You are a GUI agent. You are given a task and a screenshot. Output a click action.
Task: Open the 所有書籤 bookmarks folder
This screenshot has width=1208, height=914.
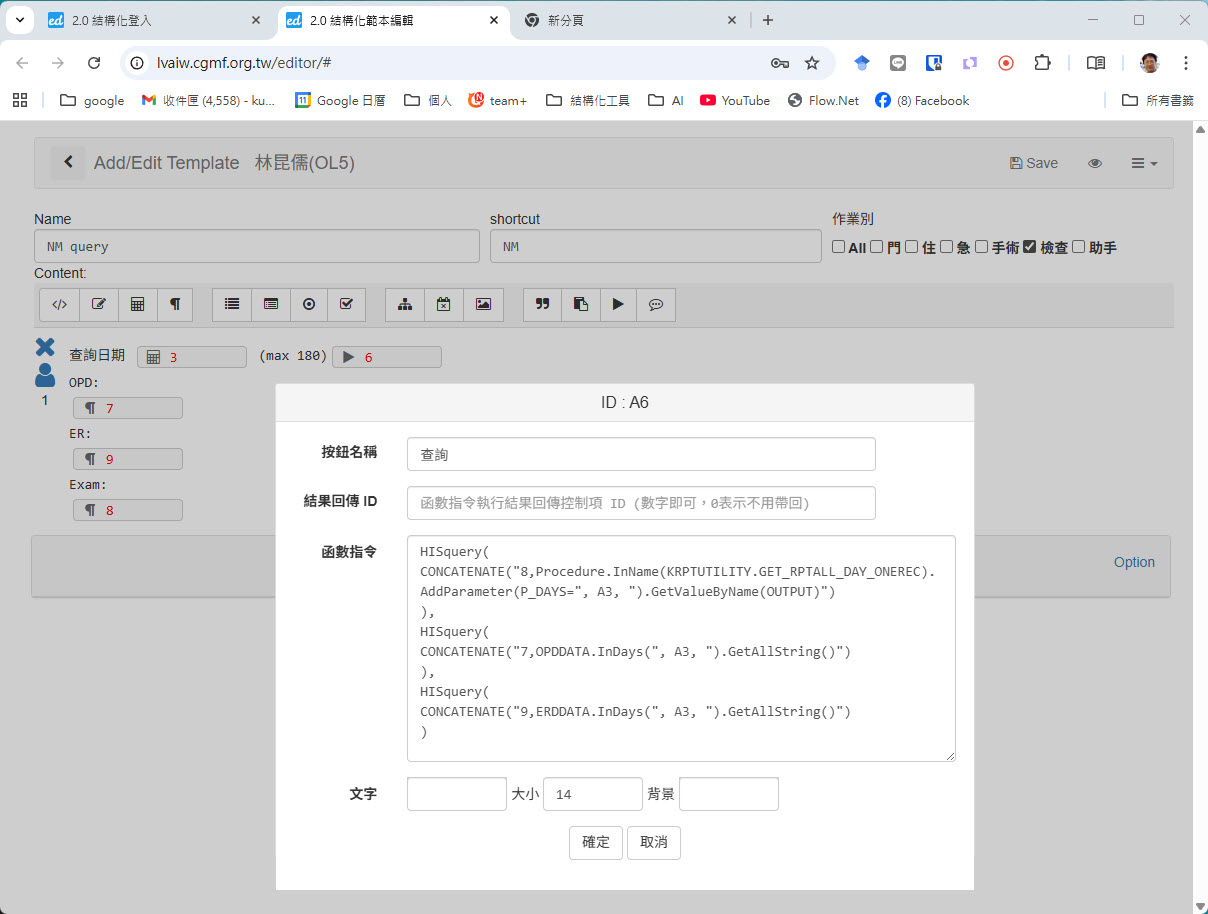[1157, 100]
